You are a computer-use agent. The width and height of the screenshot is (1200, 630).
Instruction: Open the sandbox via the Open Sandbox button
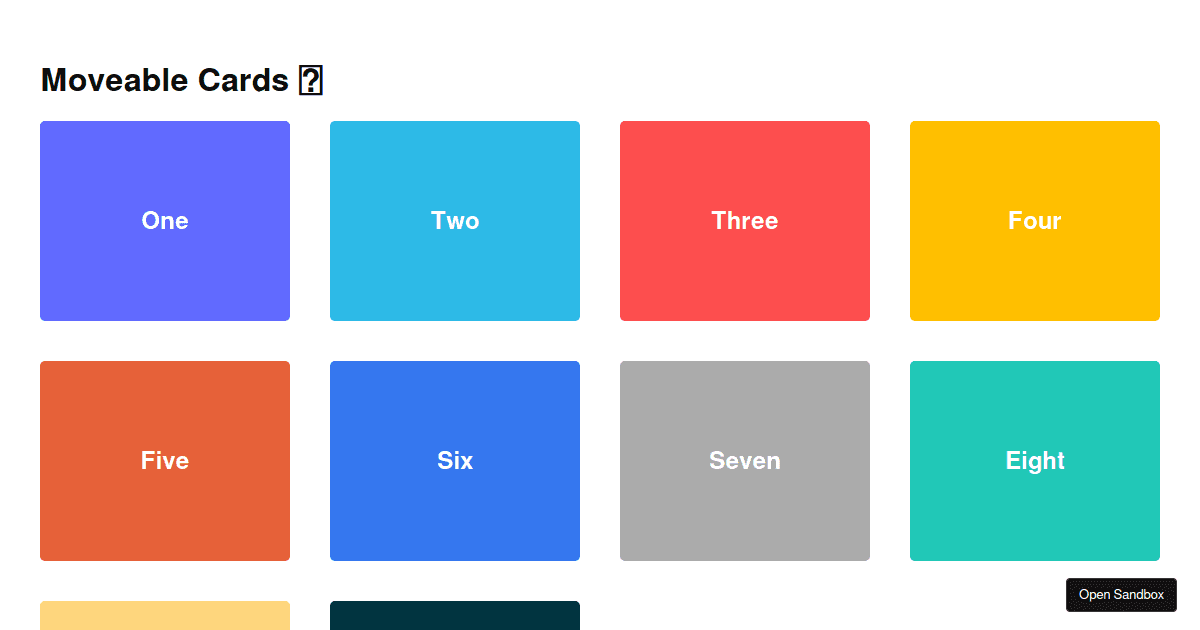[1121, 594]
